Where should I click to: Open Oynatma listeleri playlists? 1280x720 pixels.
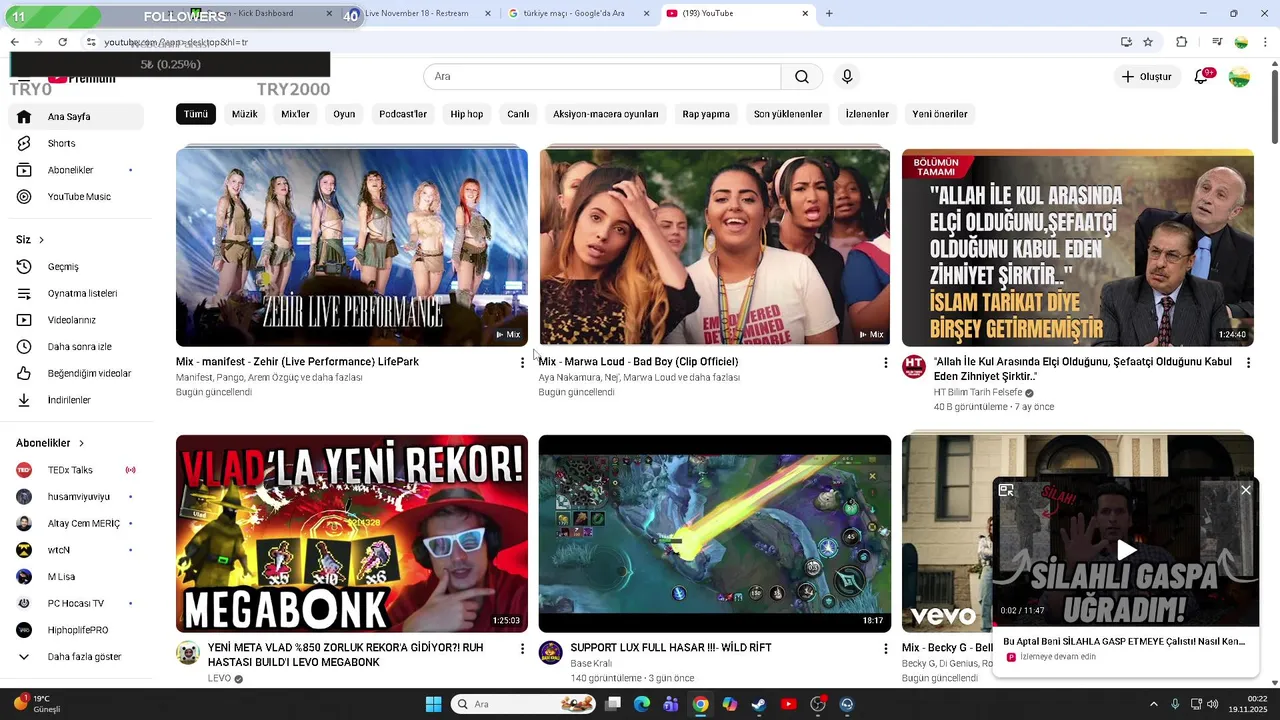click(82, 294)
